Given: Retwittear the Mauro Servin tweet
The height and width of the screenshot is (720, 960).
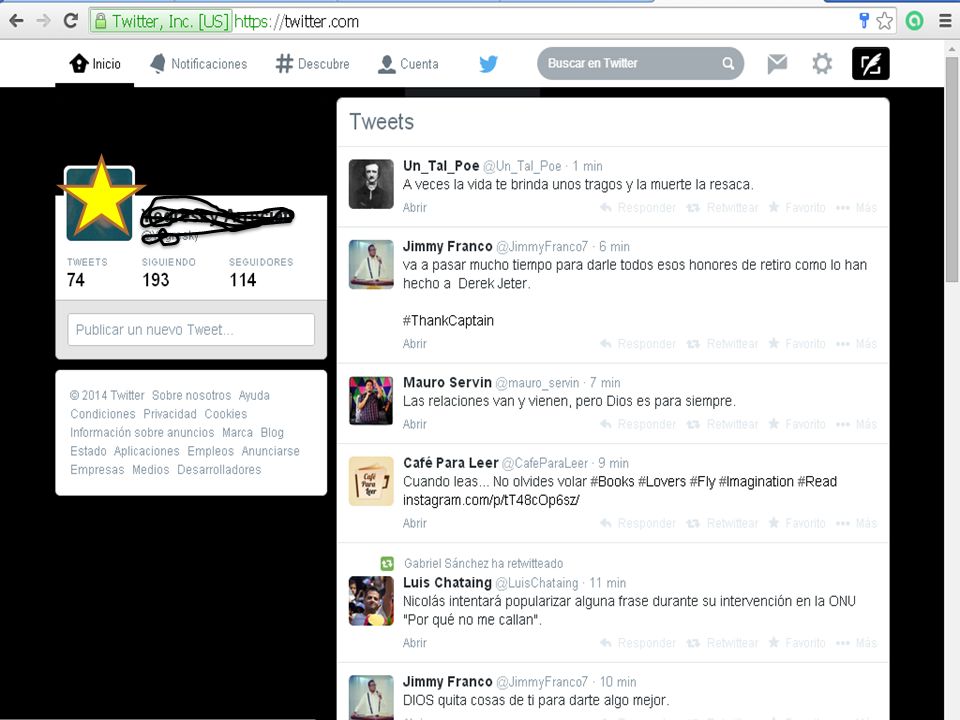Looking at the screenshot, I should [x=722, y=424].
